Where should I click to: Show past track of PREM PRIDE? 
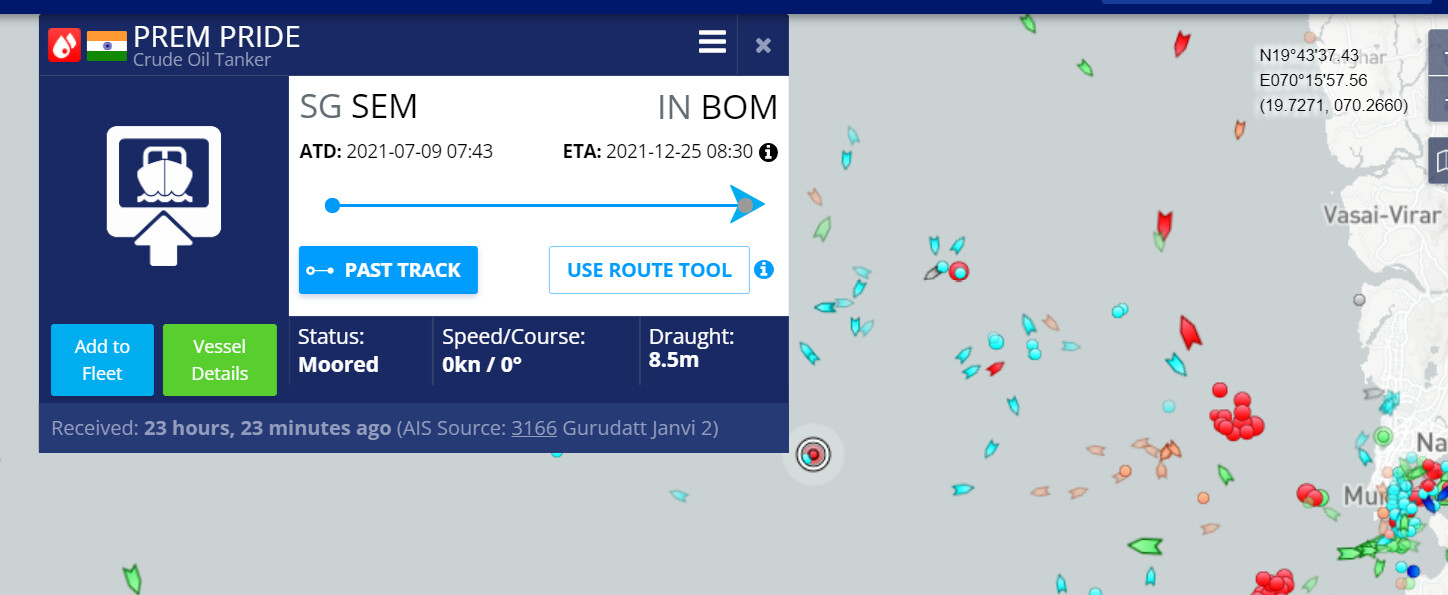(x=388, y=270)
